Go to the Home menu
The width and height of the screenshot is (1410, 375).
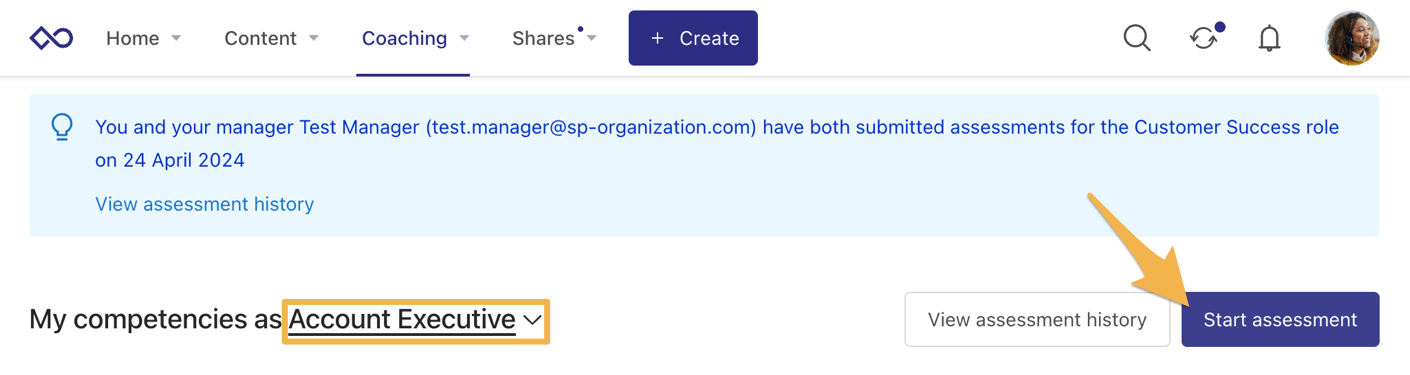click(133, 38)
